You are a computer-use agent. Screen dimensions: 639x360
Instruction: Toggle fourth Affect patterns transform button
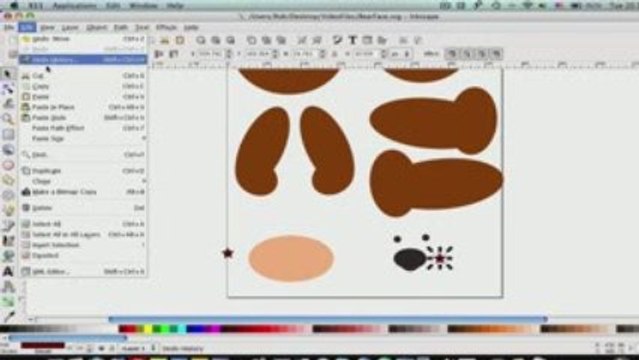[x=496, y=54]
